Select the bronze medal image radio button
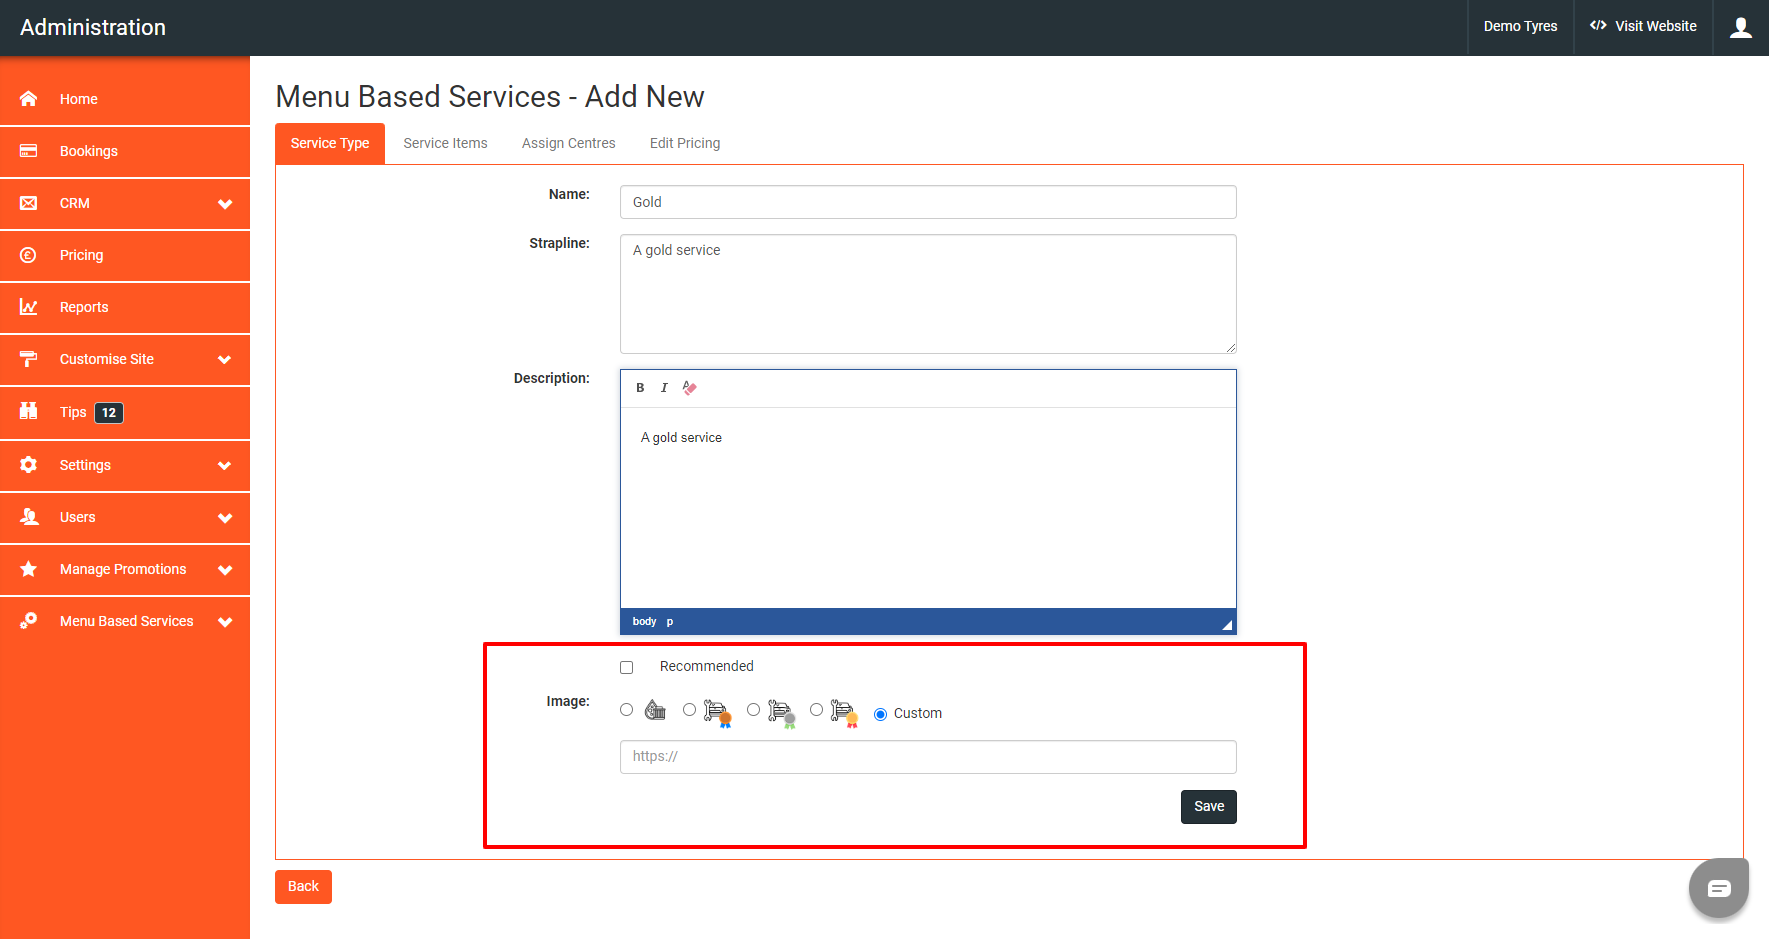 [689, 709]
